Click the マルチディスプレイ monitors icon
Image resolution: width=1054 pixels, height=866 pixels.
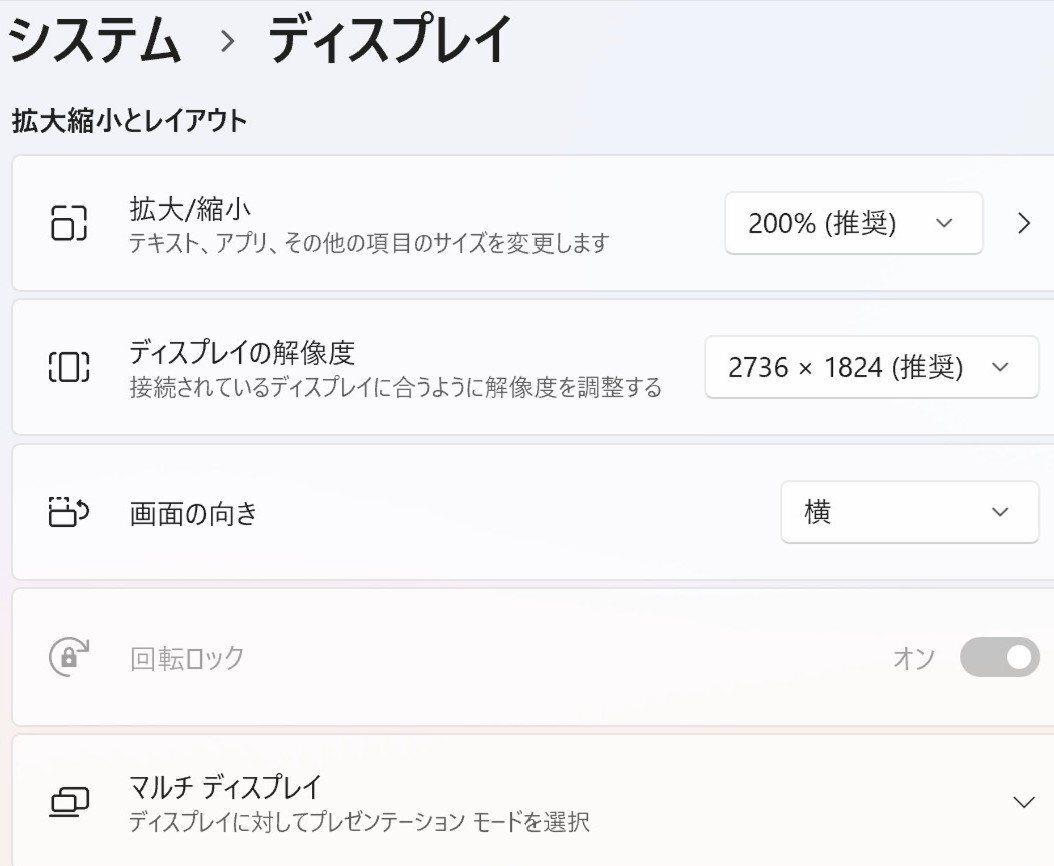pos(68,801)
